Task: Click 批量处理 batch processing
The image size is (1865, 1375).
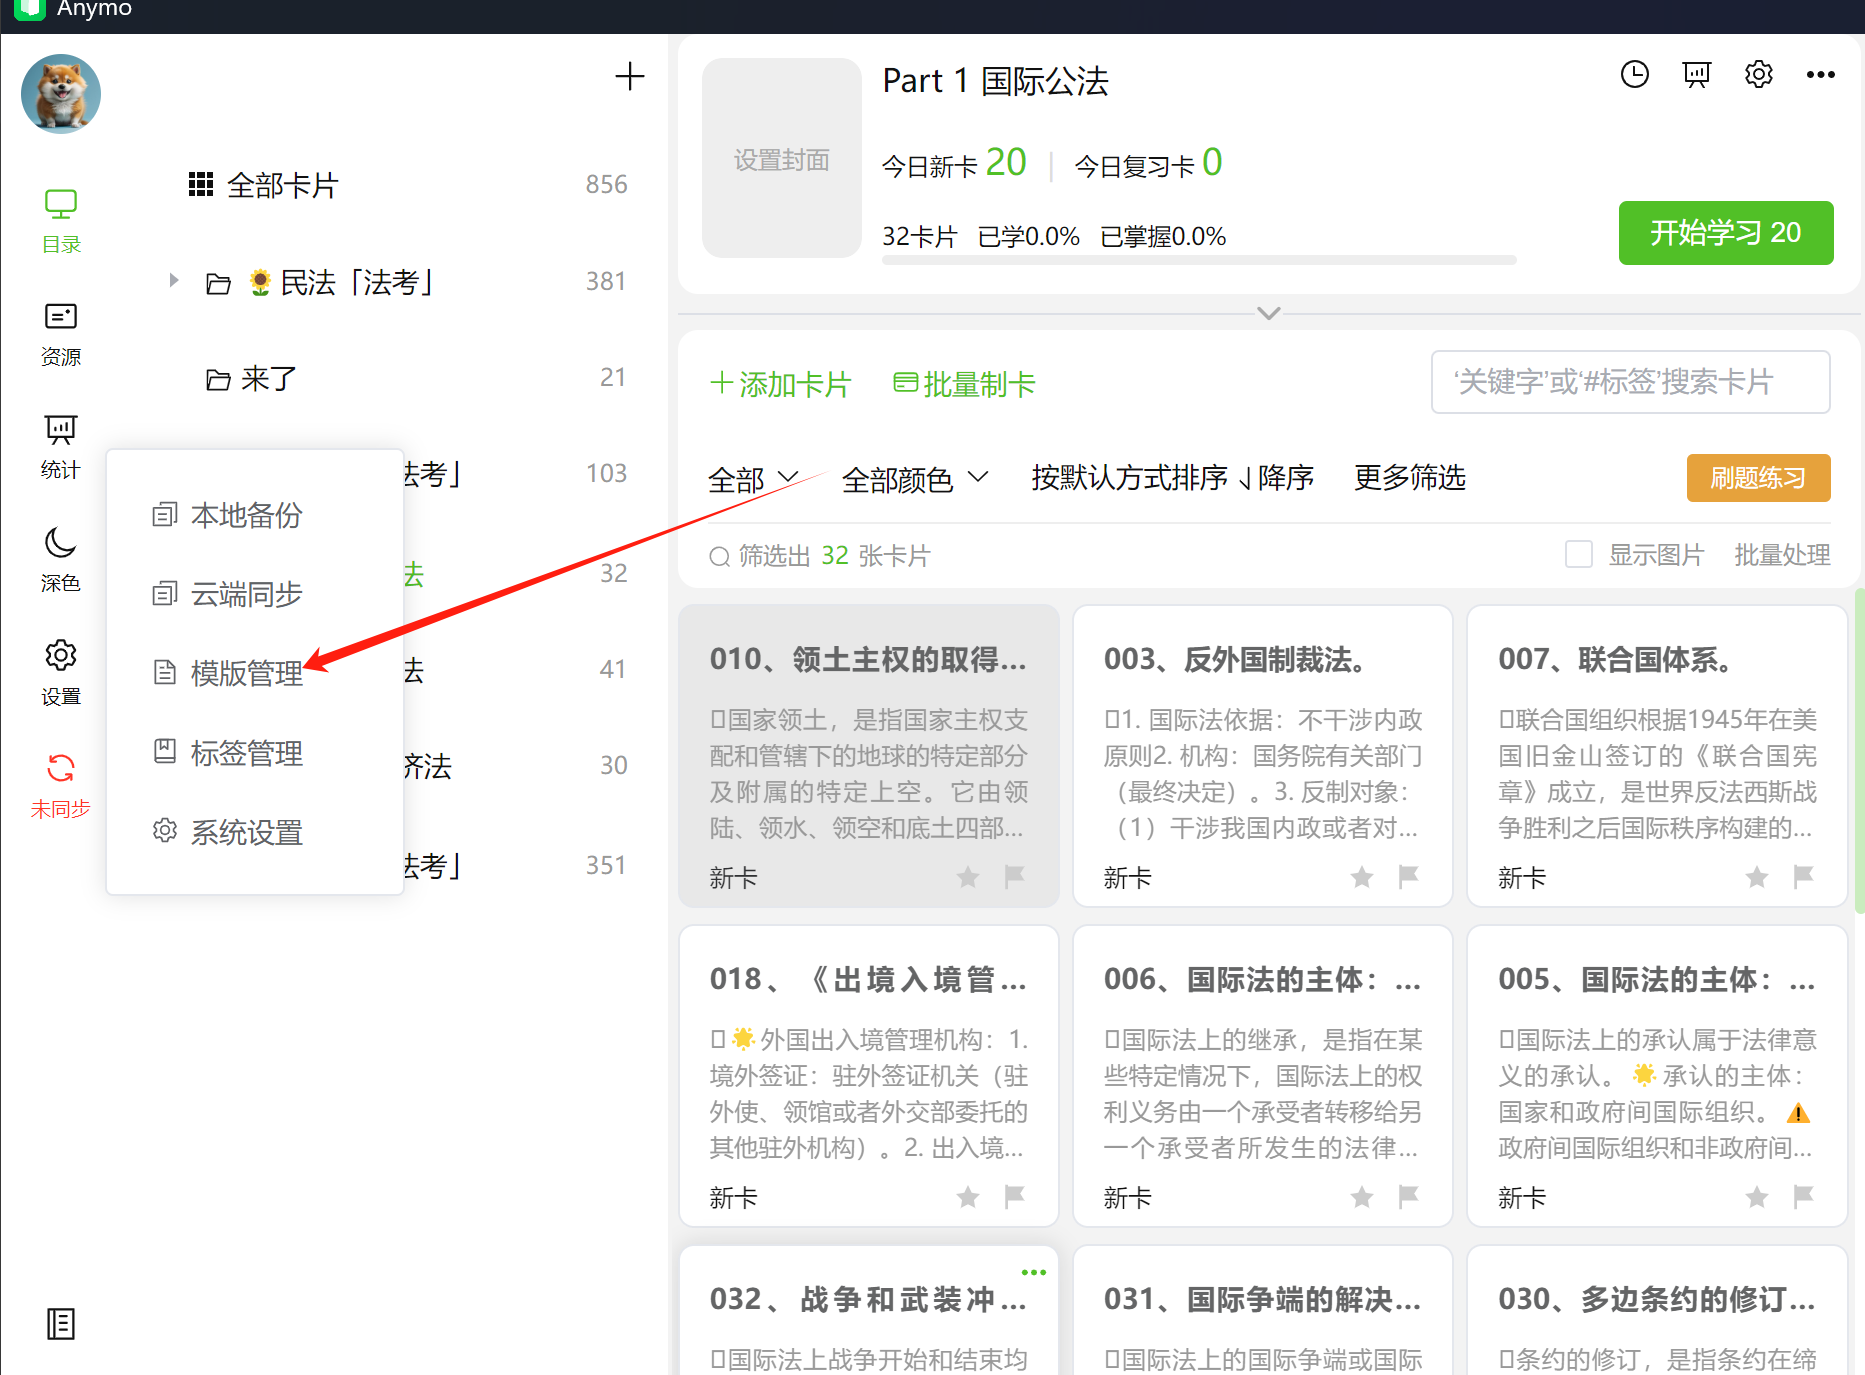Action: (x=1782, y=555)
